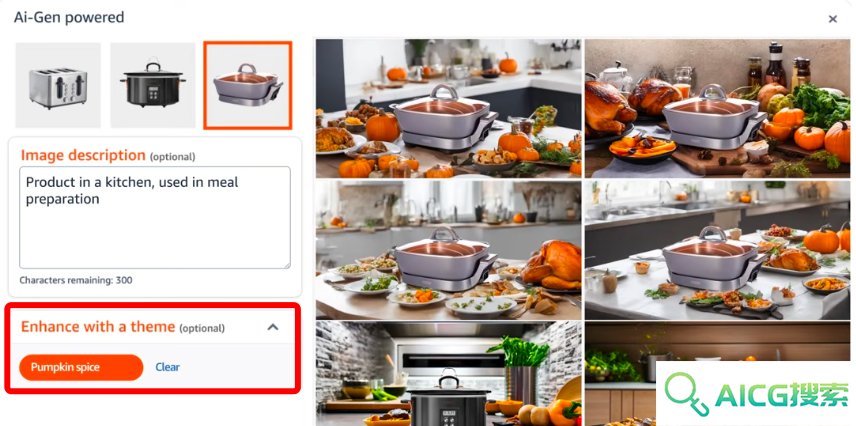
Task: Open first generated image with pumpkins on counter
Action: coord(448,108)
